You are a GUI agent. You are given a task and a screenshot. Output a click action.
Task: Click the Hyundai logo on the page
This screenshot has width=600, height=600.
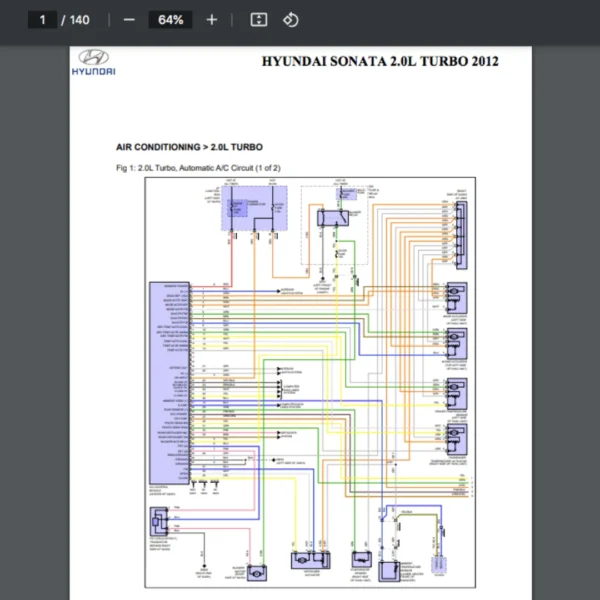point(93,58)
